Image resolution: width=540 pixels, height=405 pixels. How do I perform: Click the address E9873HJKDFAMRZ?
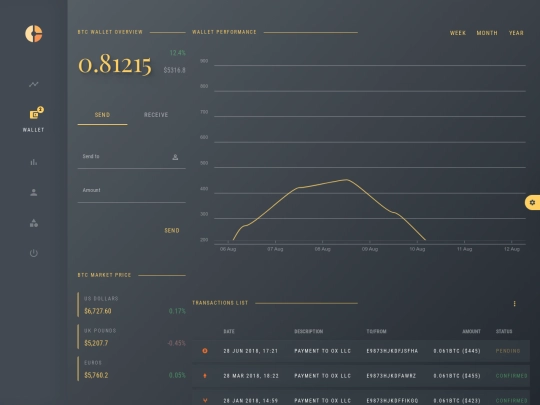391,376
